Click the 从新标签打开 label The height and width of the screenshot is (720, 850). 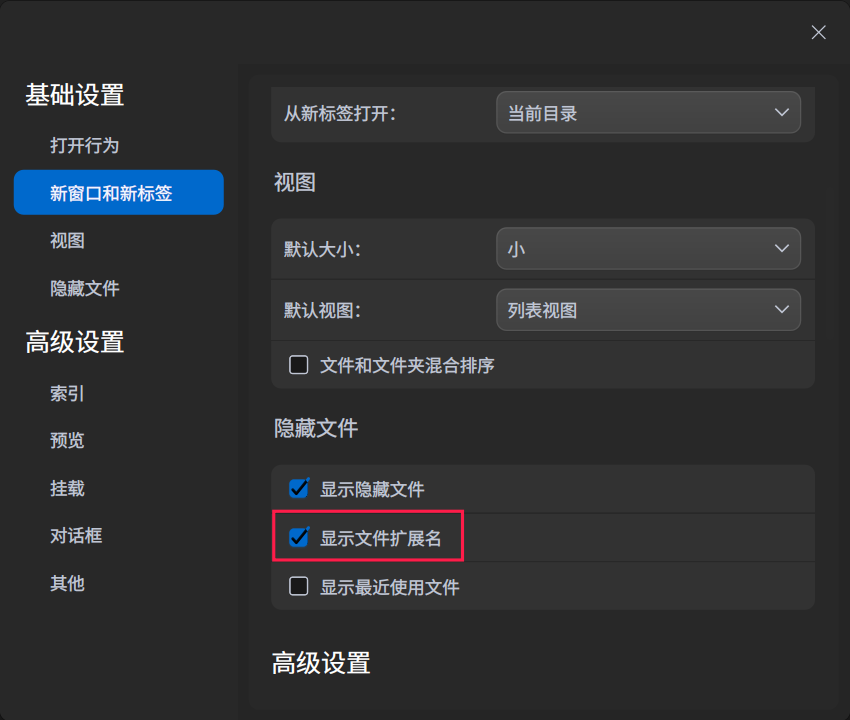tap(340, 113)
